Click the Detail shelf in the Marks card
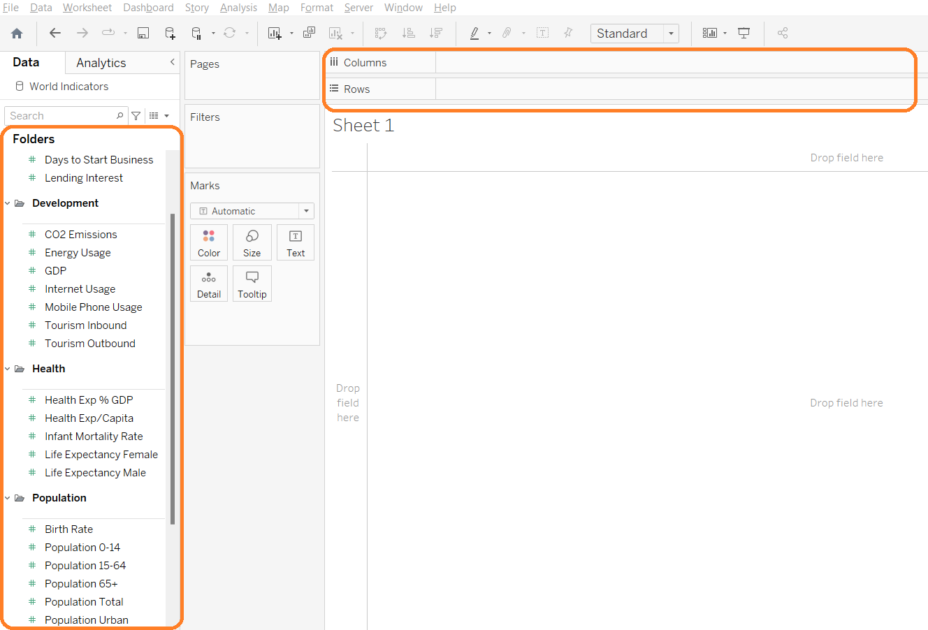928x630 pixels. 209,283
